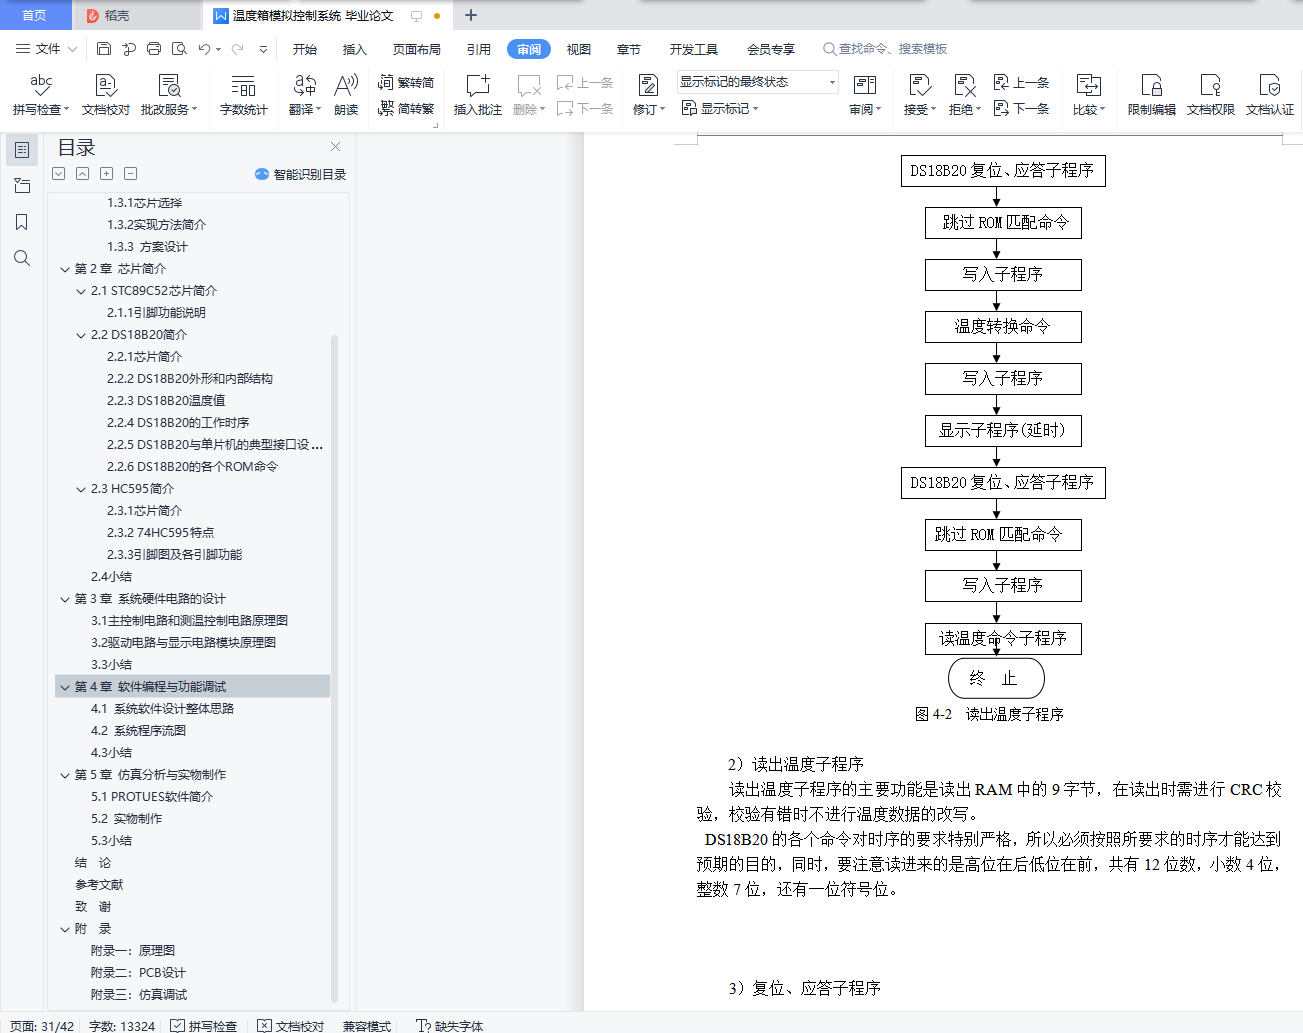Insert a comment (插入批注)
The height and width of the screenshot is (1033, 1303).
tap(478, 95)
